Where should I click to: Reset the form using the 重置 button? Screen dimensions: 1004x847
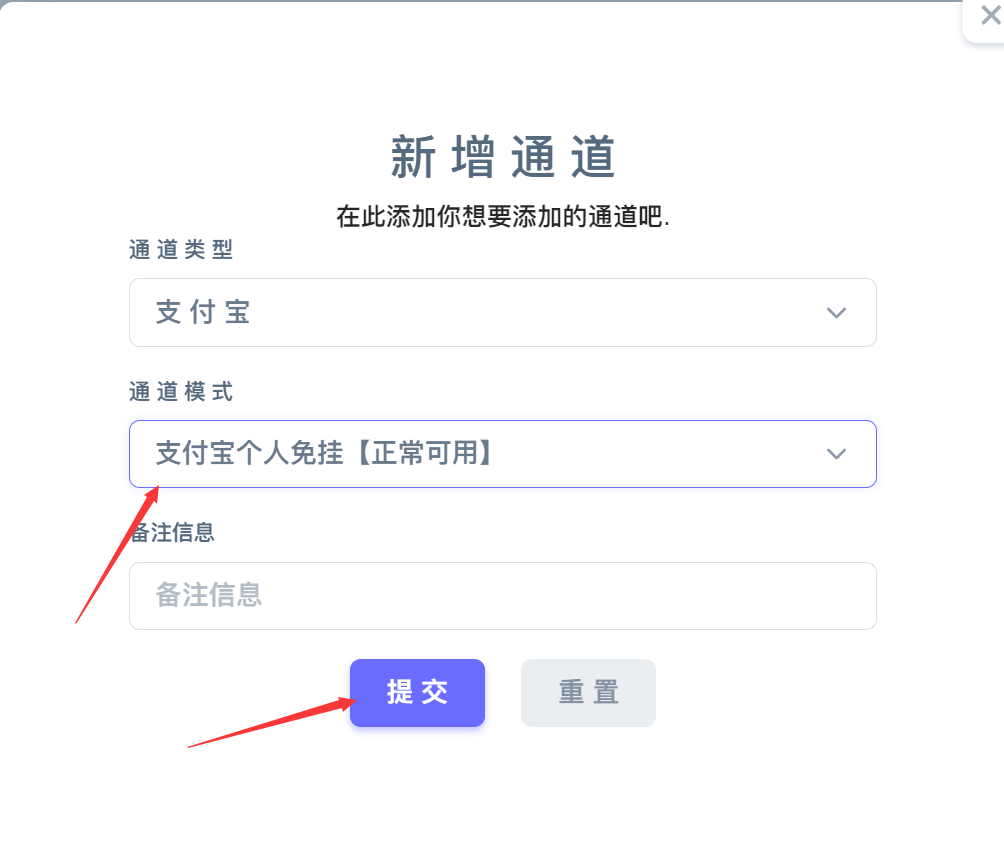pyautogui.click(x=588, y=693)
